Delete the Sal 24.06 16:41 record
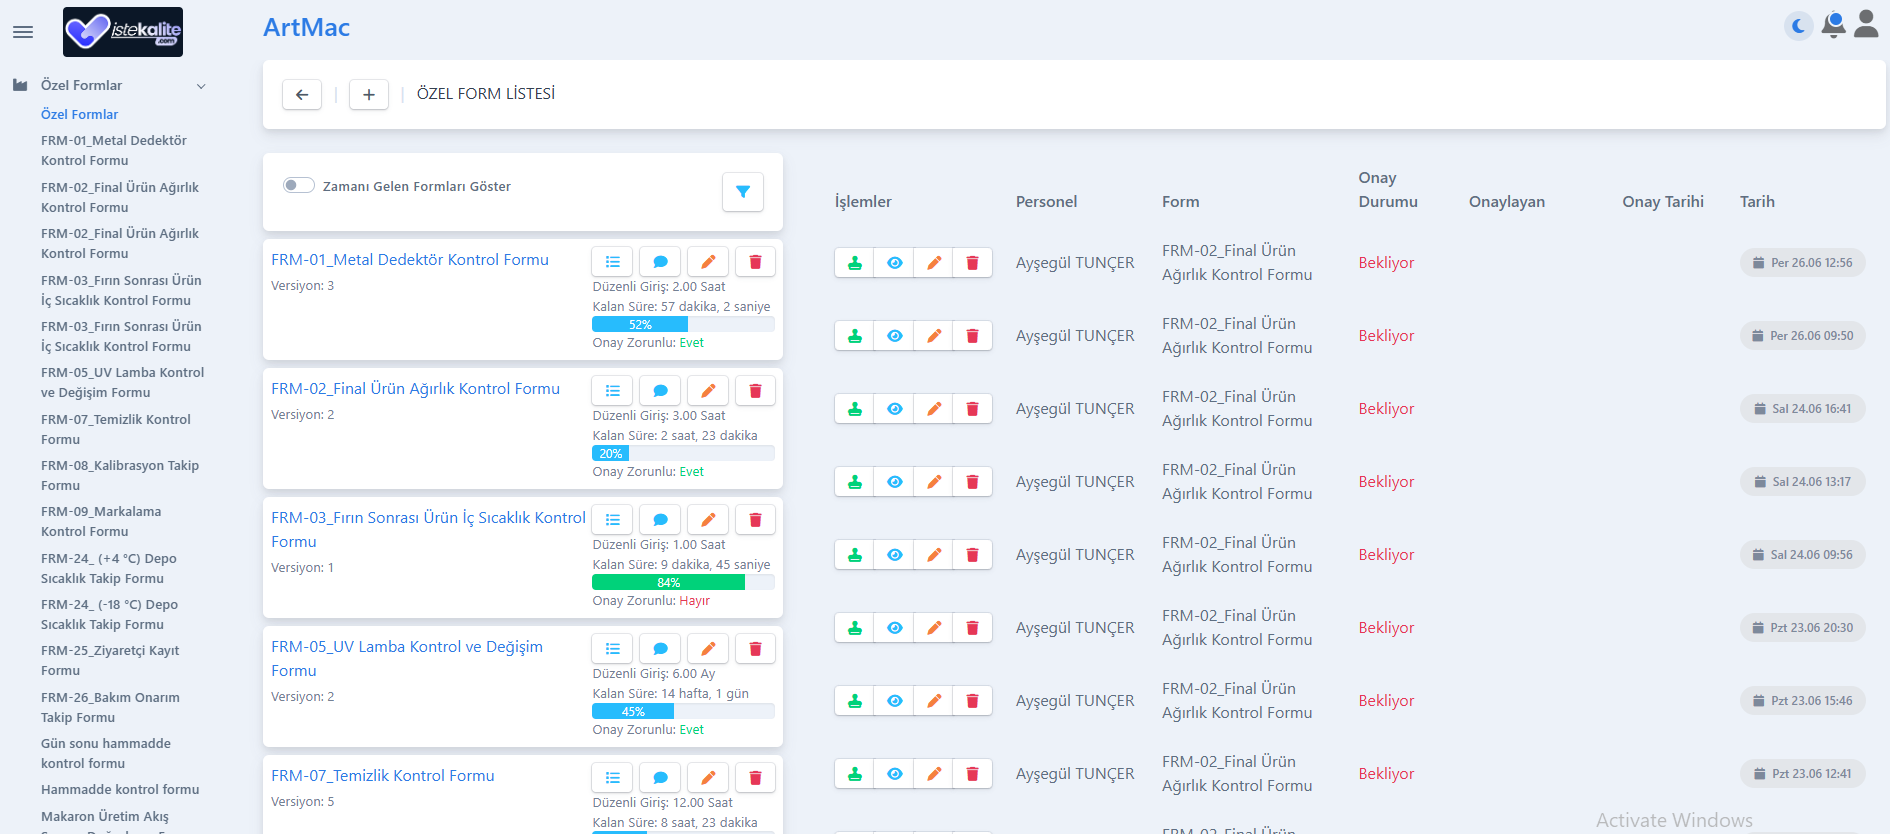Image resolution: width=1890 pixels, height=834 pixels. [x=972, y=409]
